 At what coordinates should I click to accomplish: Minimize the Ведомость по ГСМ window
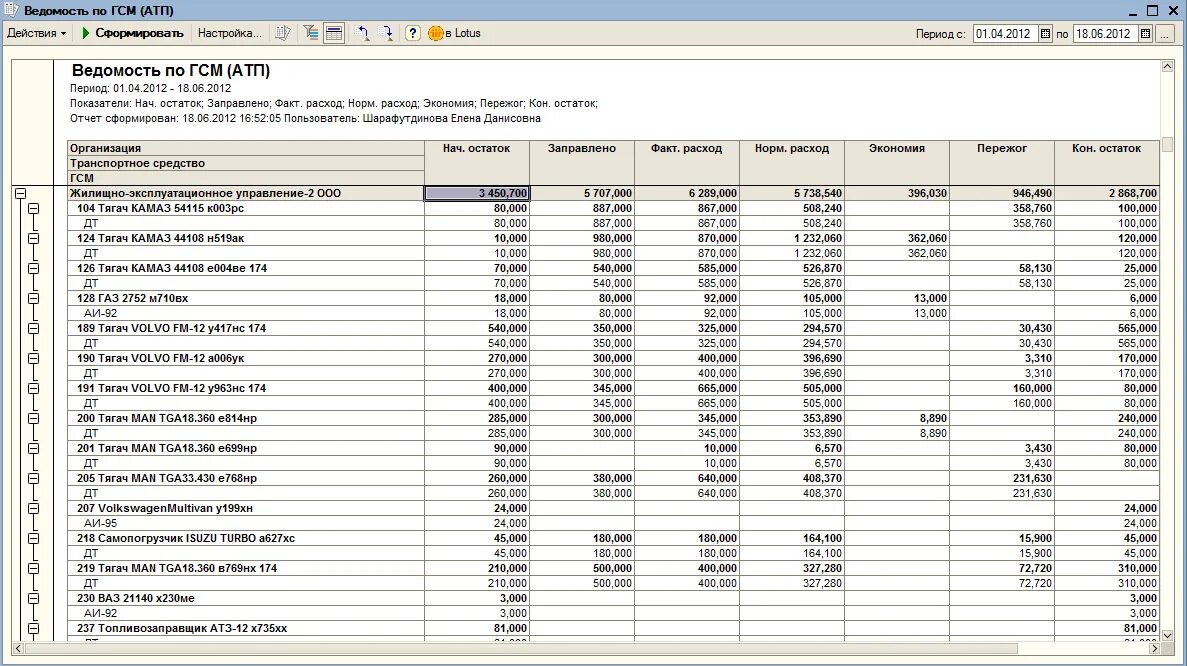(x=1132, y=11)
